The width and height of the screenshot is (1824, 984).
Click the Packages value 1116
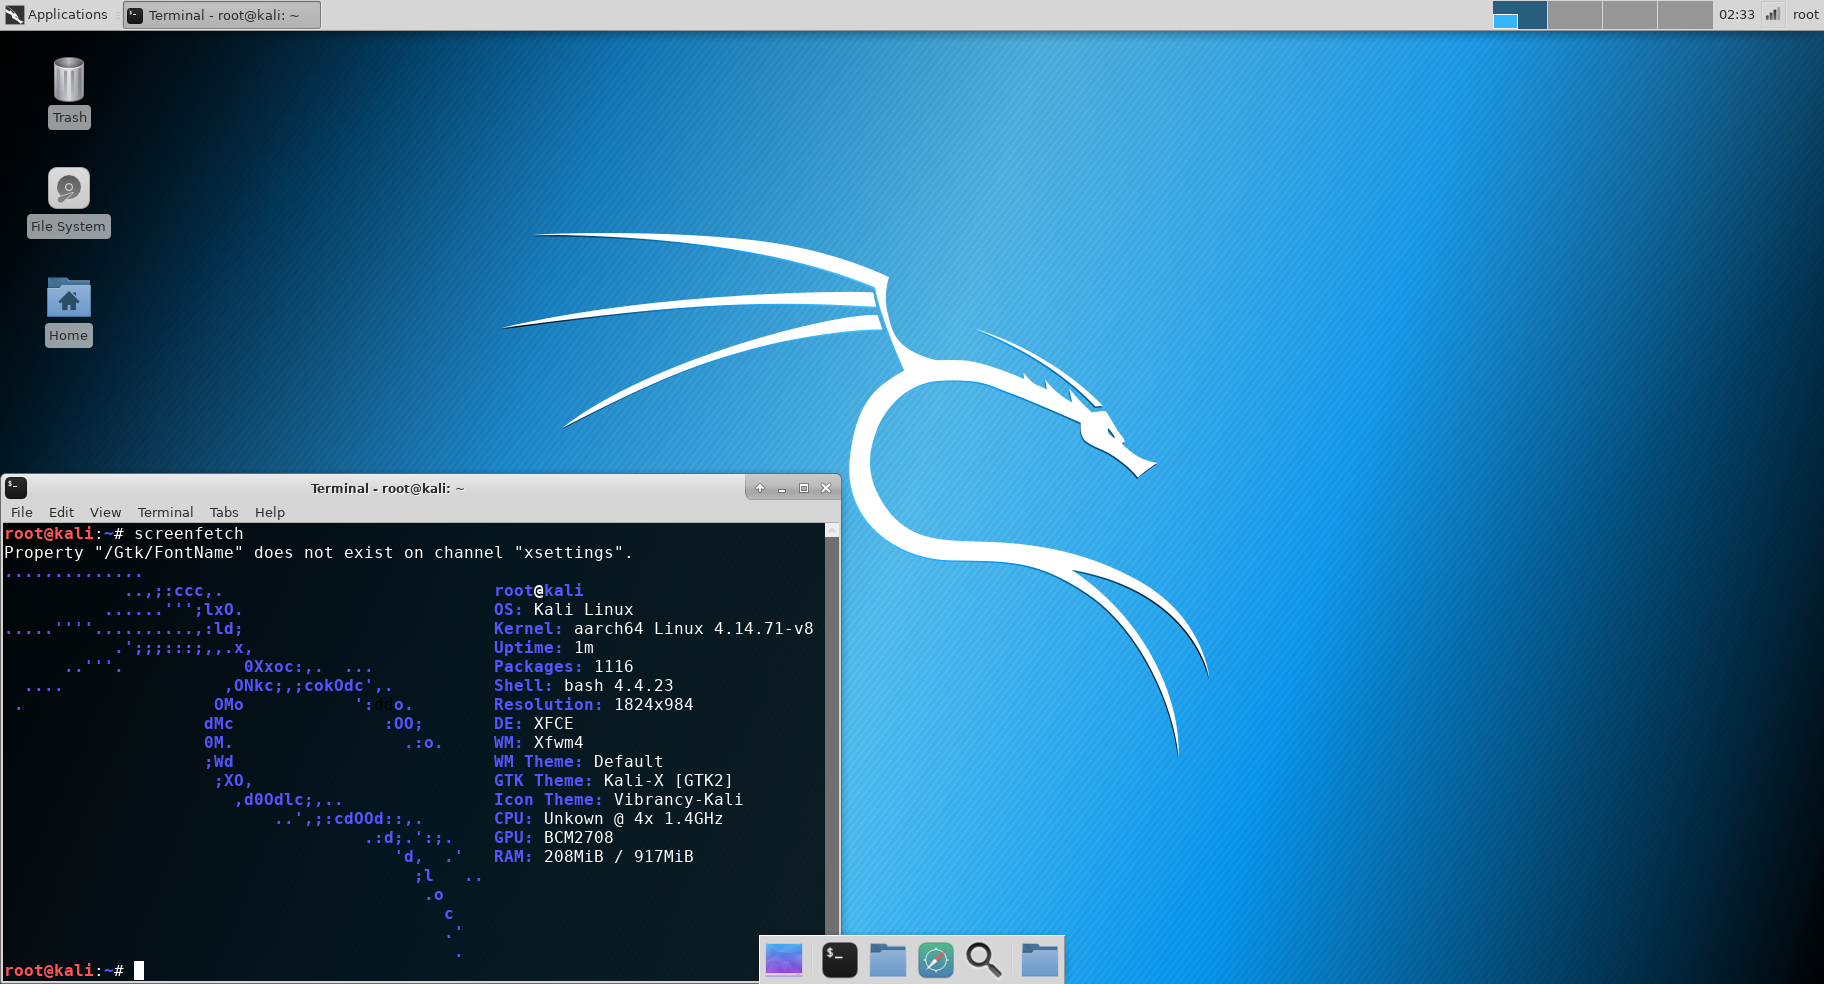tap(613, 667)
